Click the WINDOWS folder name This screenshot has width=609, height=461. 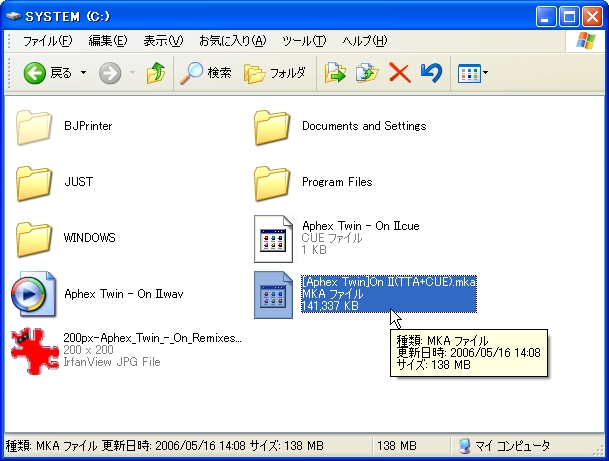click(90, 238)
